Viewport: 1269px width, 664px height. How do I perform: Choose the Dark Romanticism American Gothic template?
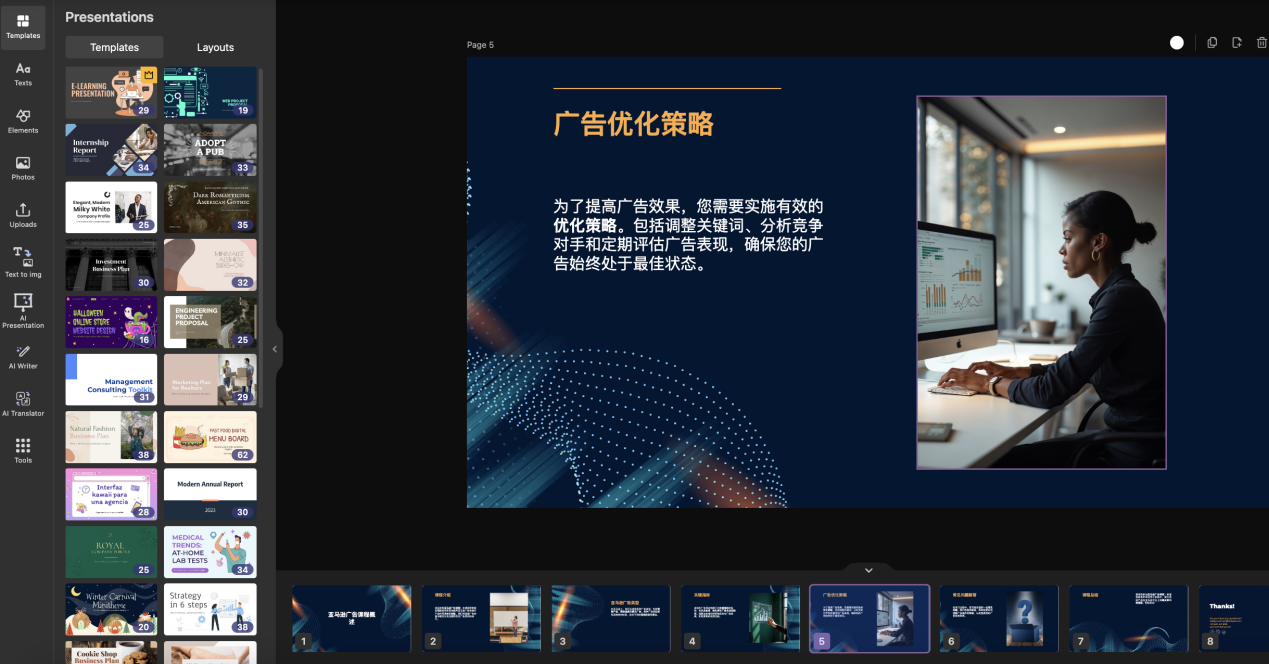tap(210, 207)
